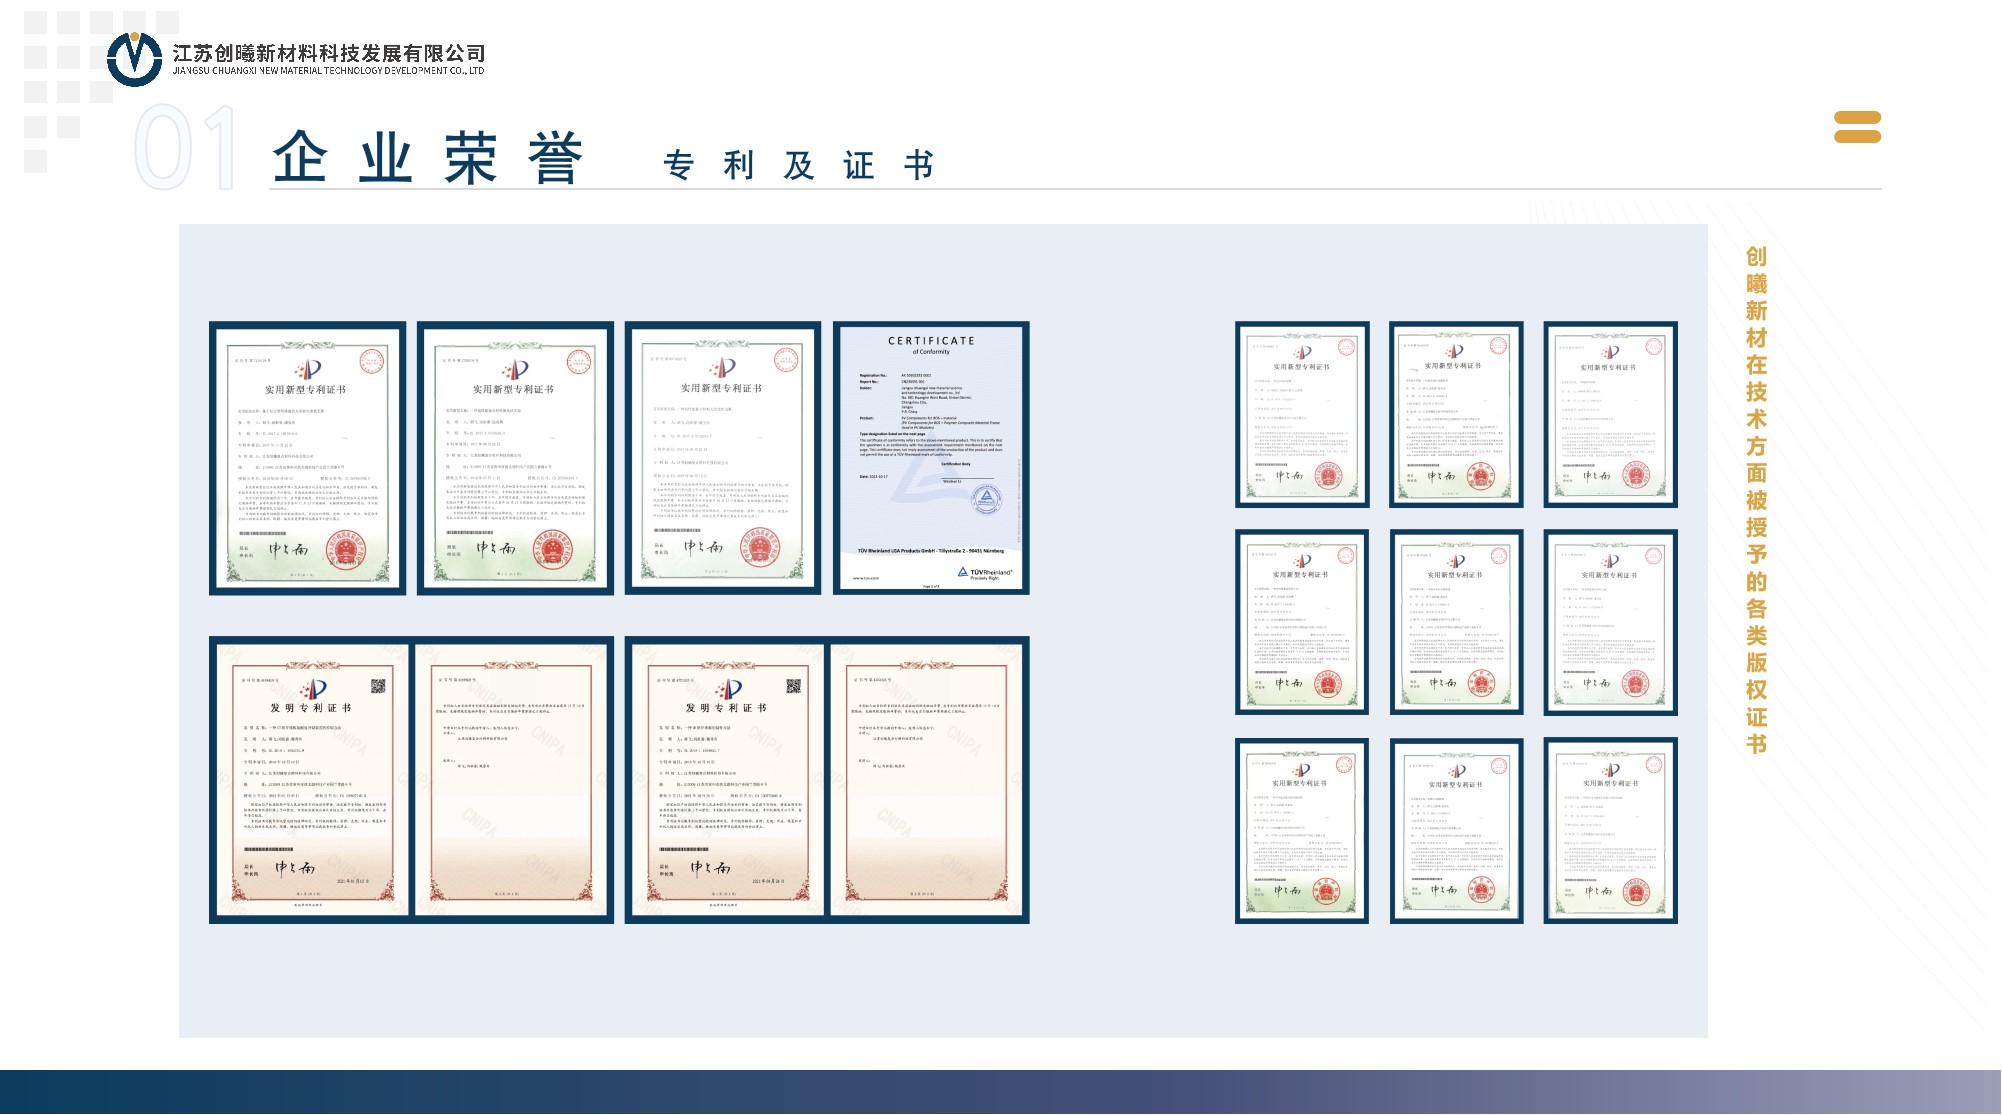Select the company name 江苏创曦新材料科技发展有限公司
Screen dimensions: 2002x1115
(329, 53)
